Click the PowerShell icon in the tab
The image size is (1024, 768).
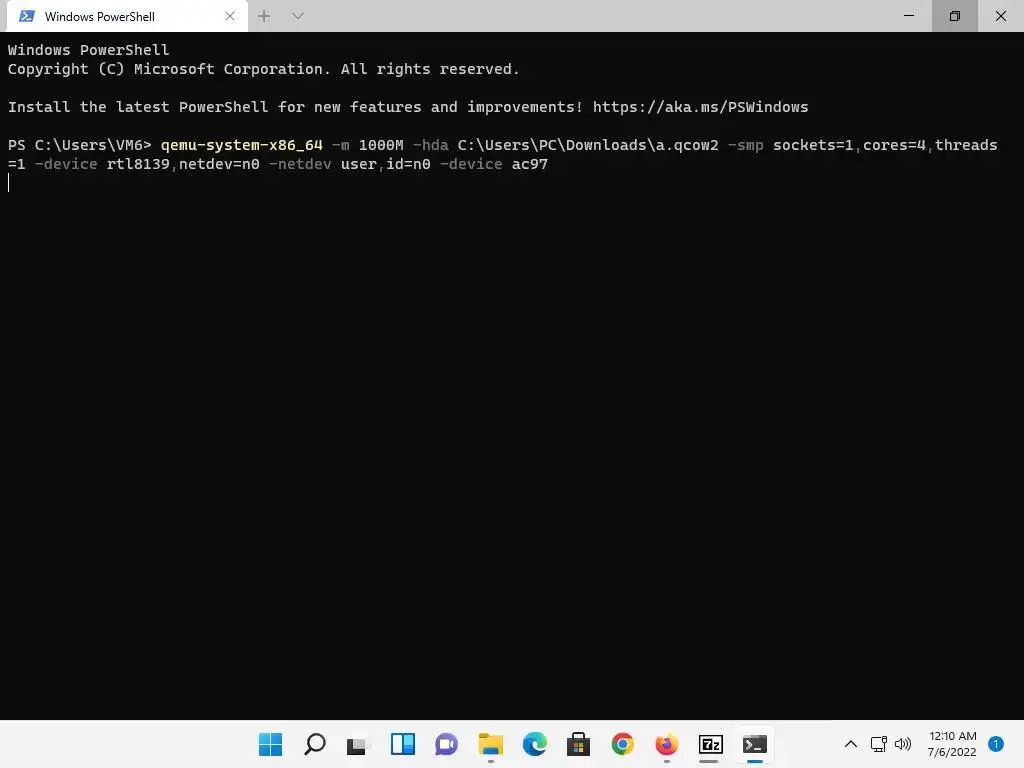(x=27, y=16)
